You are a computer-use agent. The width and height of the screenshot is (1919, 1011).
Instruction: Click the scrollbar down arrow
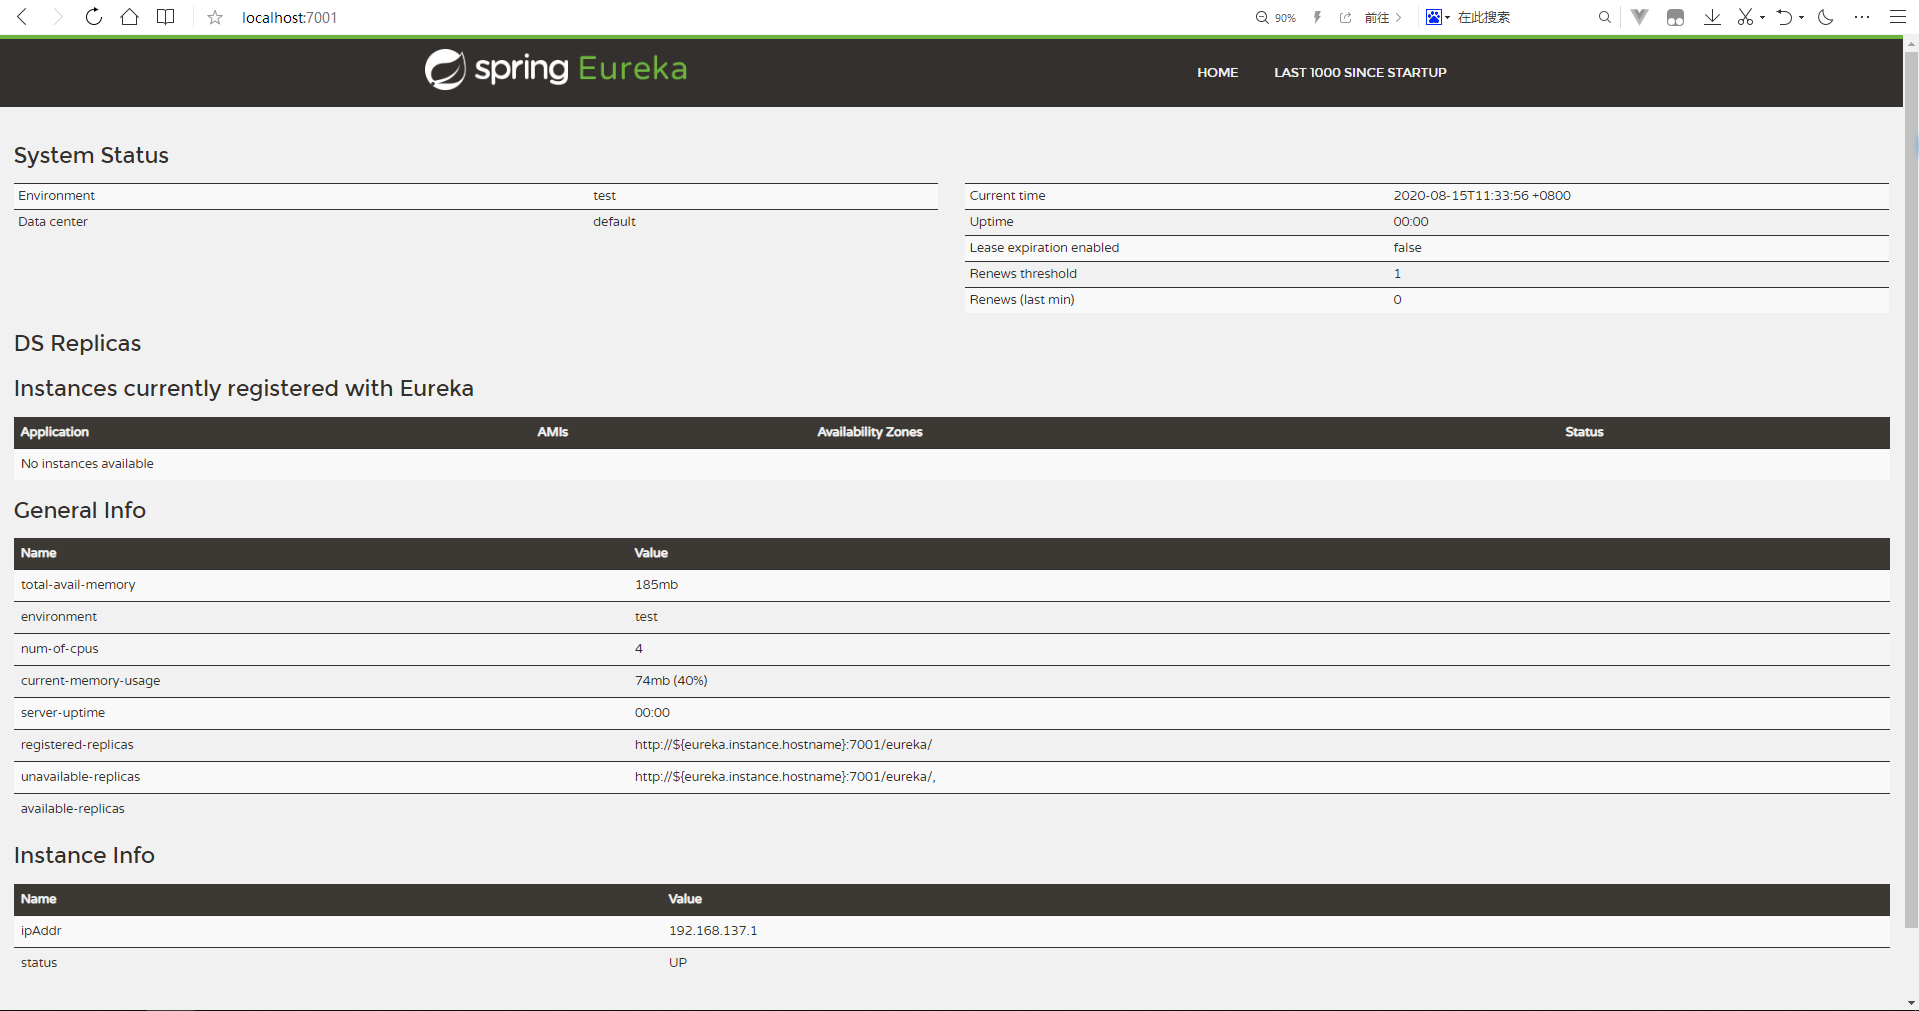[1911, 1002]
